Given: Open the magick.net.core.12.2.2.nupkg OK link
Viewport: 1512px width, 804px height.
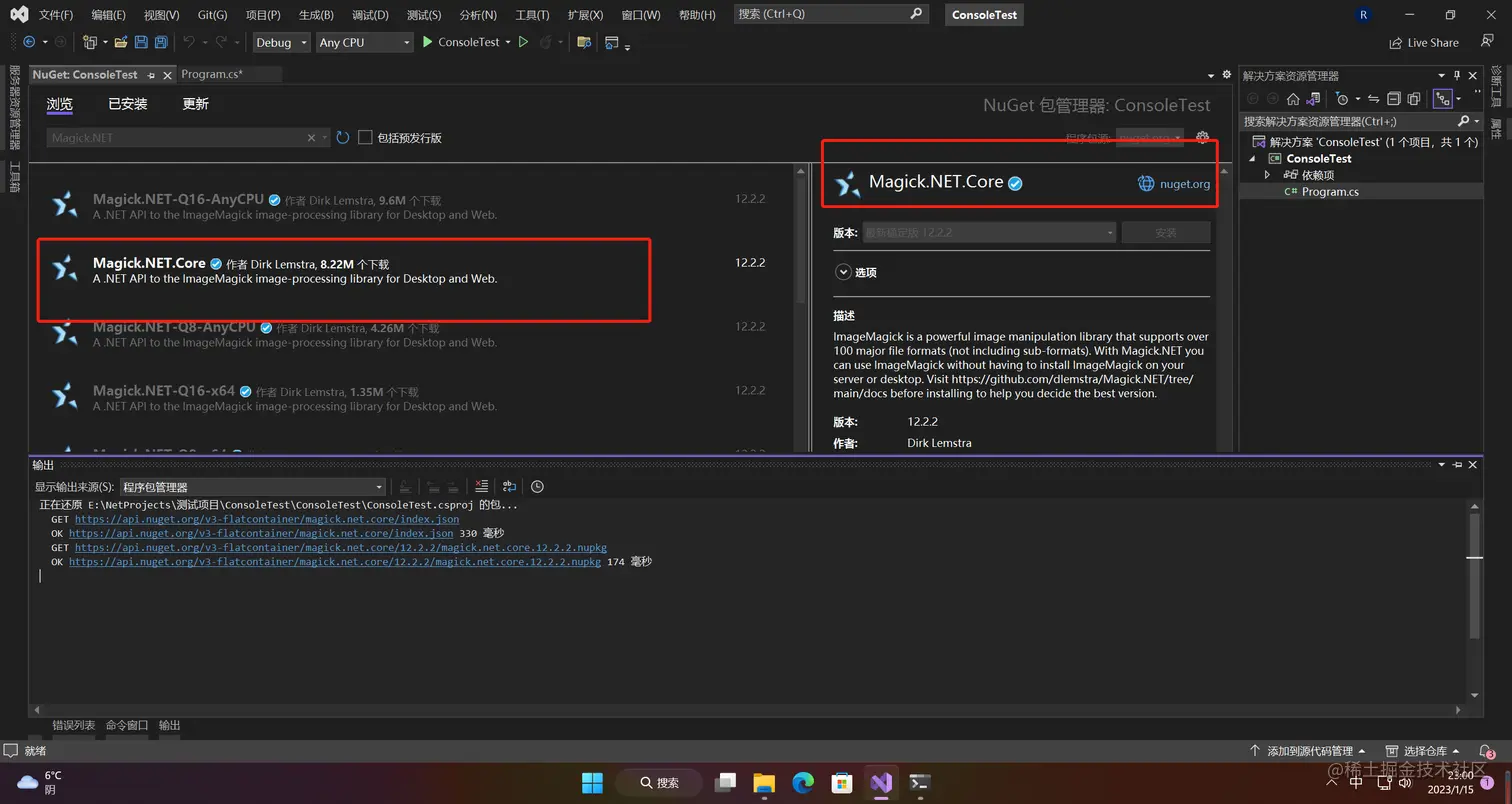Looking at the screenshot, I should [x=335, y=562].
